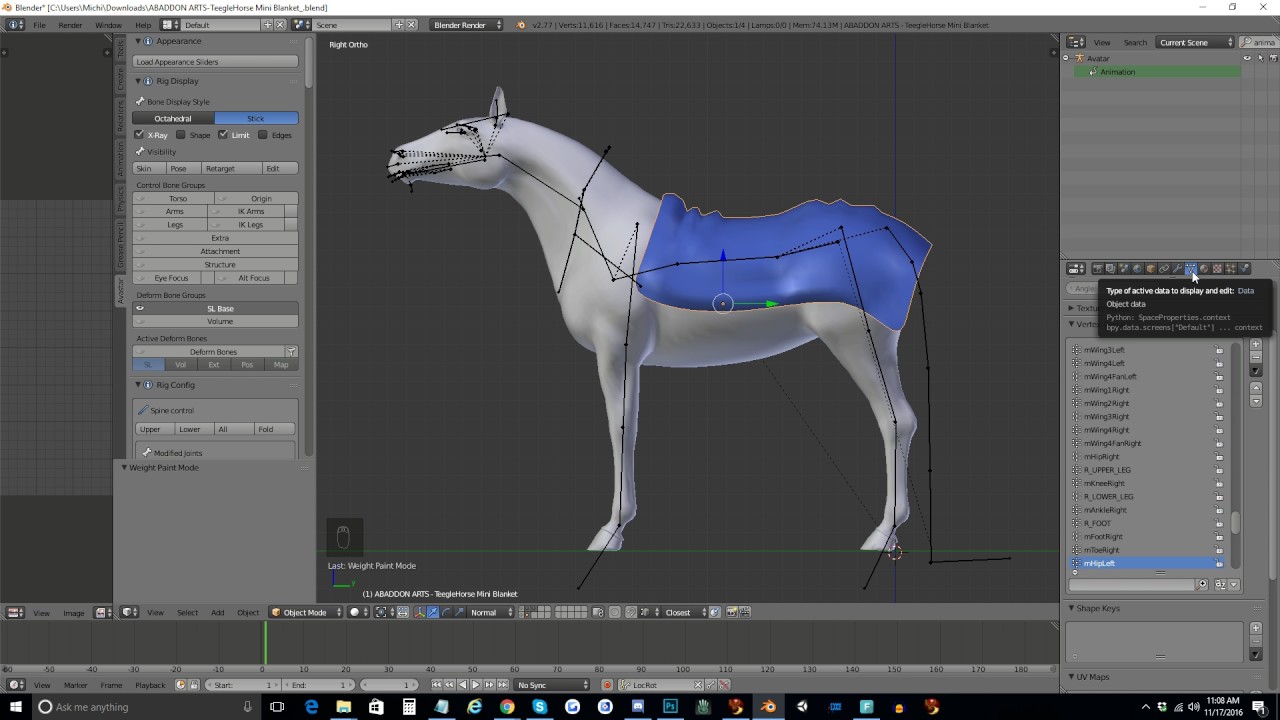
Task: Toggle SL Base deform bone group visibility
Action: coord(140,308)
